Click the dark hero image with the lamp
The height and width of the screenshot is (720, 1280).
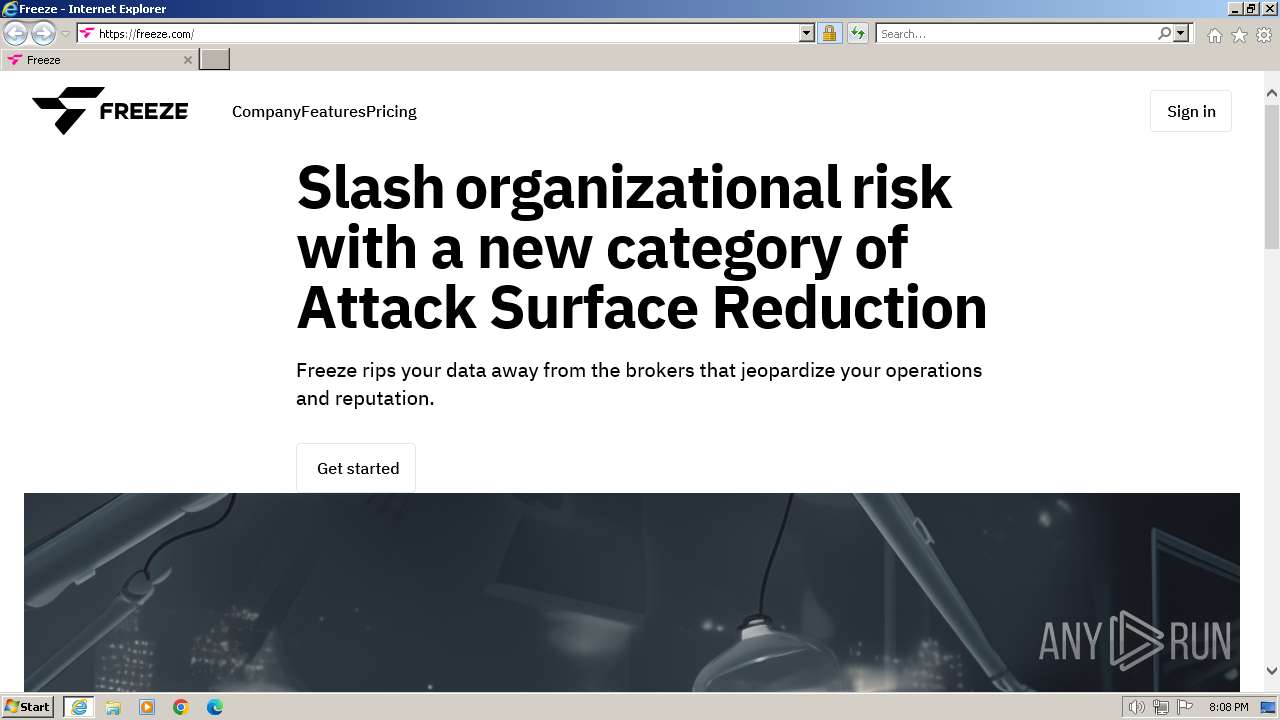[x=632, y=592]
